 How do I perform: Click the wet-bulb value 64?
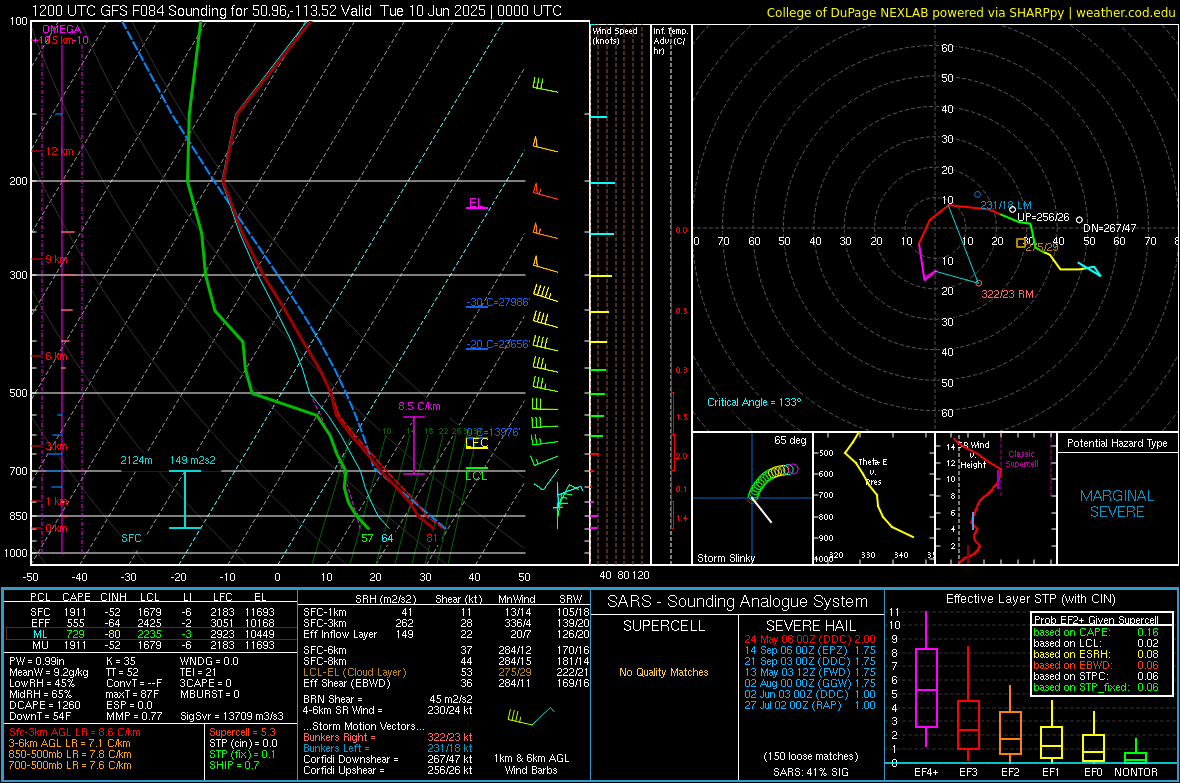(387, 538)
